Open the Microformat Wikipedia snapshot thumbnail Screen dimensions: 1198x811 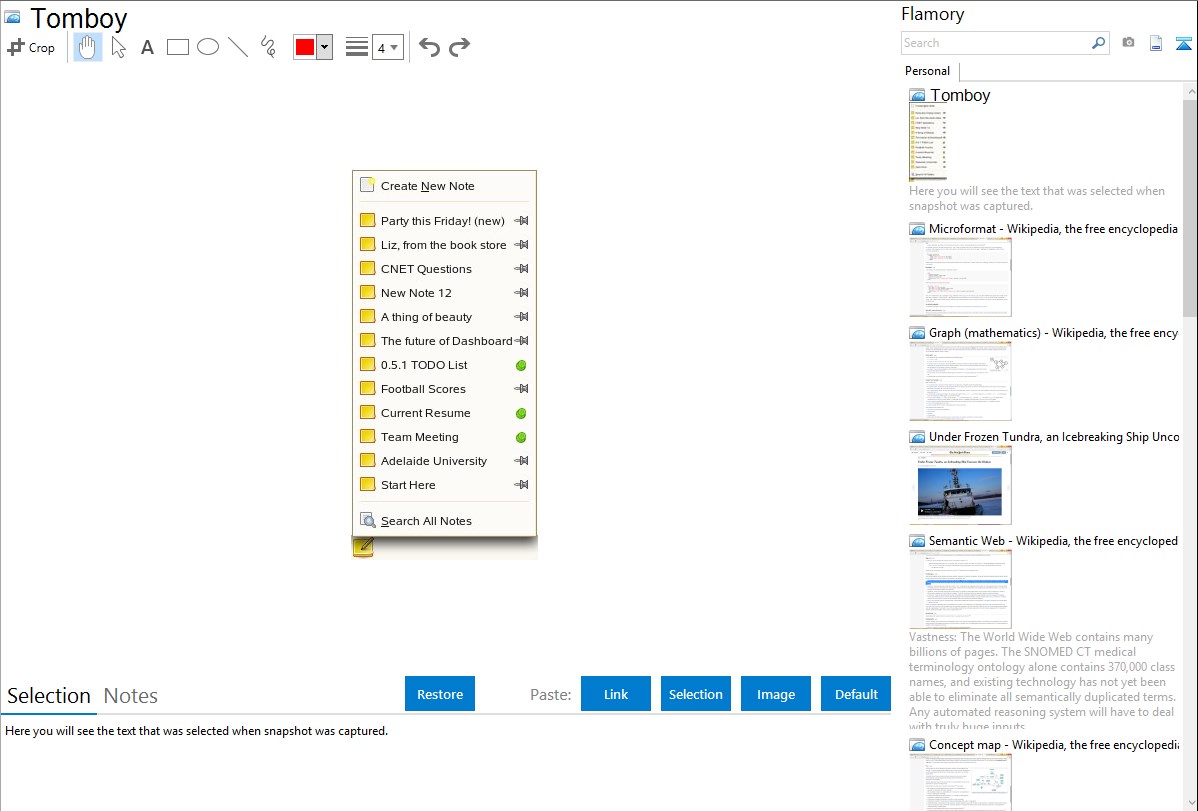click(960, 277)
